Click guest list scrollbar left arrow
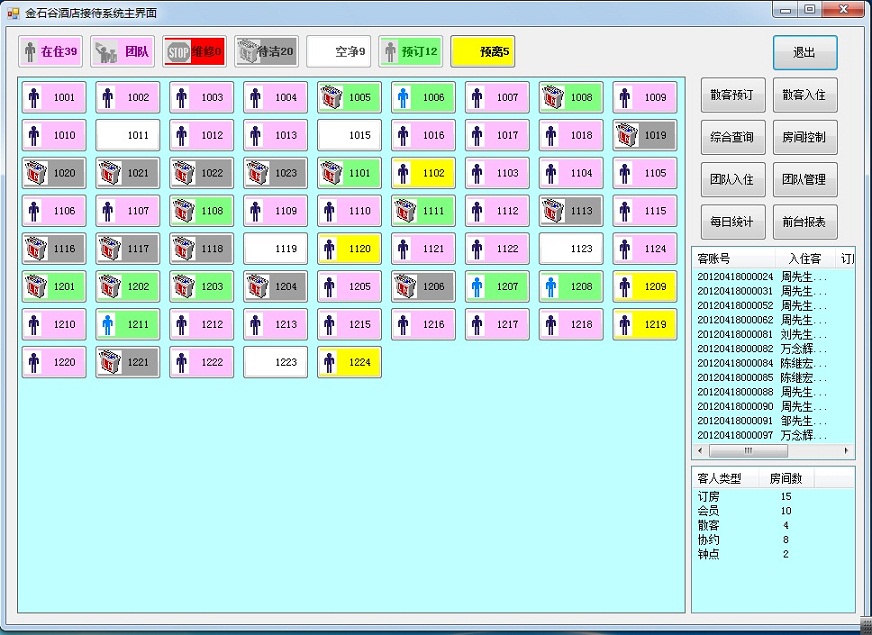Screen dimensions: 872x635 700,451
